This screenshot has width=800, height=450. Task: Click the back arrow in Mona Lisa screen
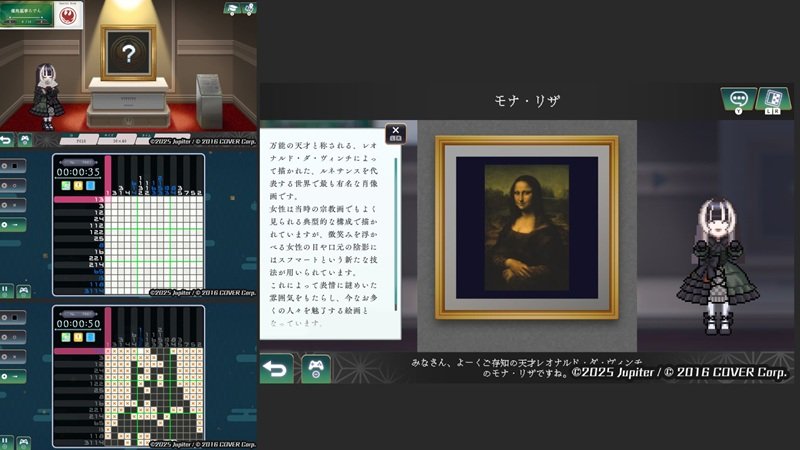(277, 368)
